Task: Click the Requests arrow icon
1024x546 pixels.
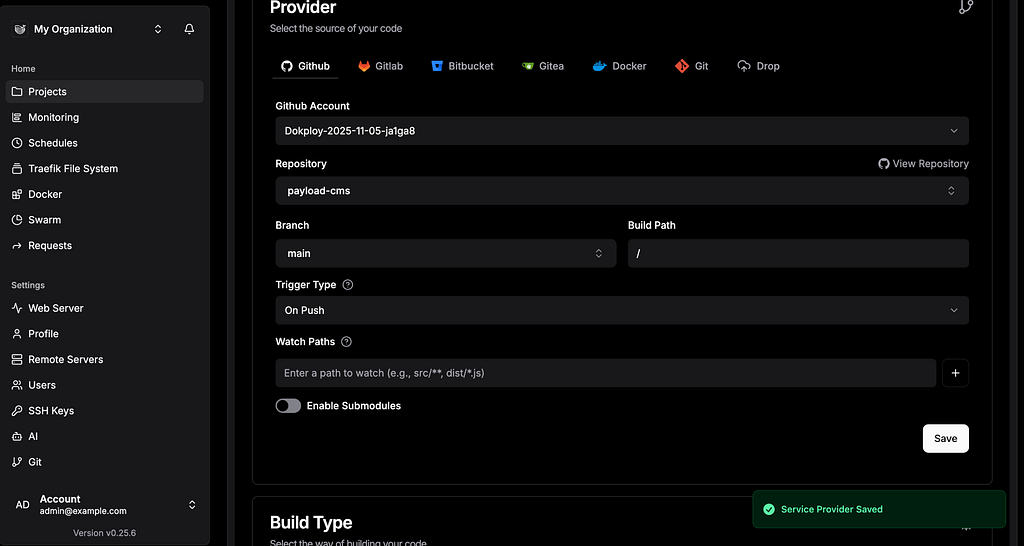Action: (17, 245)
